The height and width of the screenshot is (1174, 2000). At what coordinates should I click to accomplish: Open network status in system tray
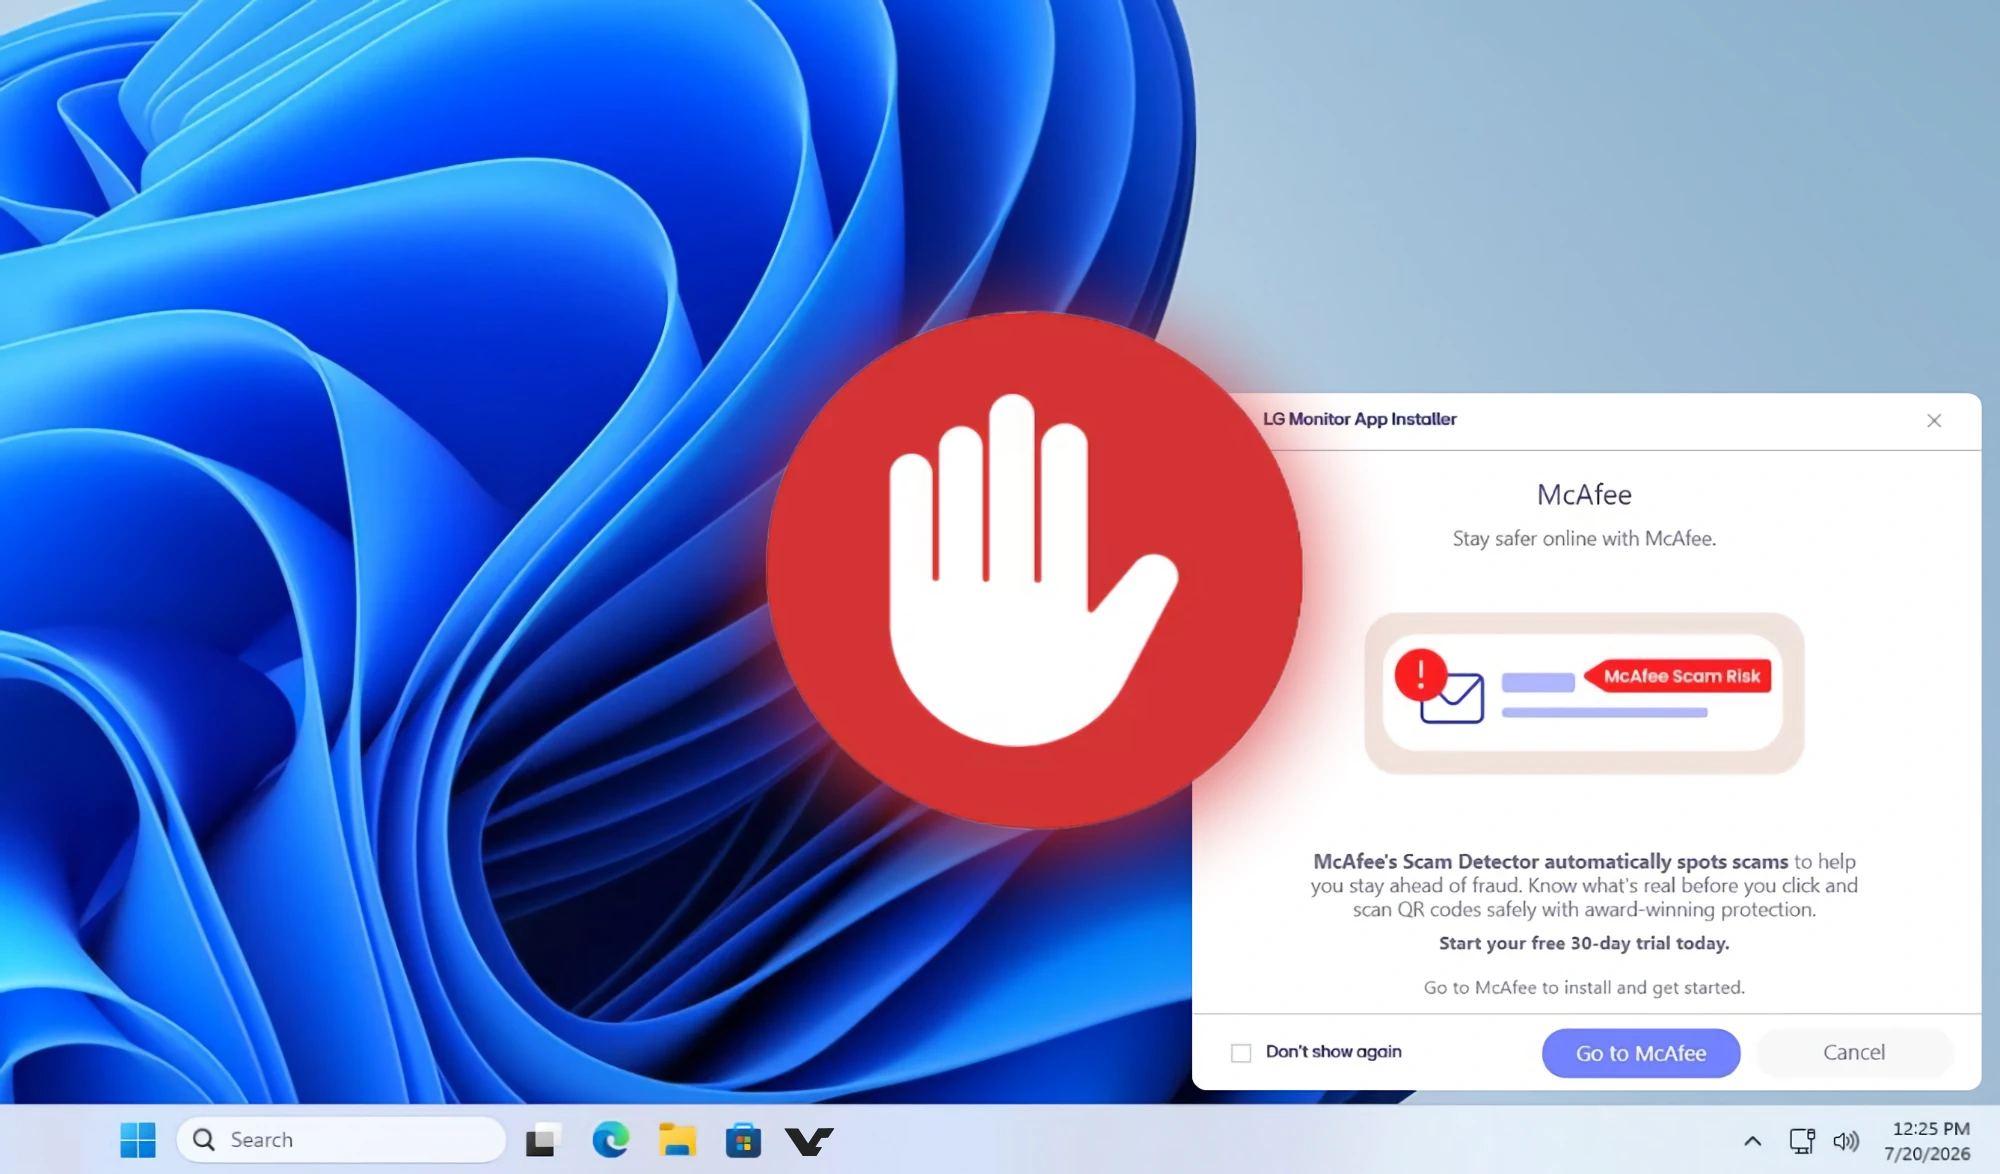tap(1802, 1141)
